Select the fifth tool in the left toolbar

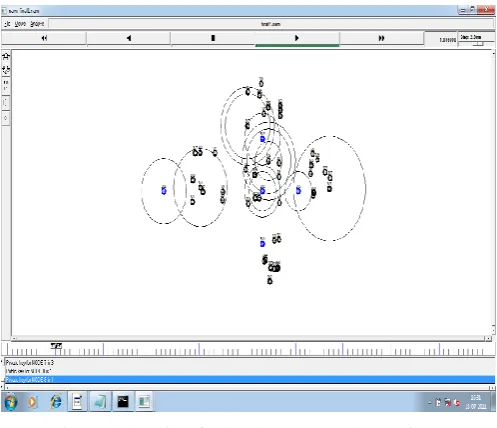6,118
